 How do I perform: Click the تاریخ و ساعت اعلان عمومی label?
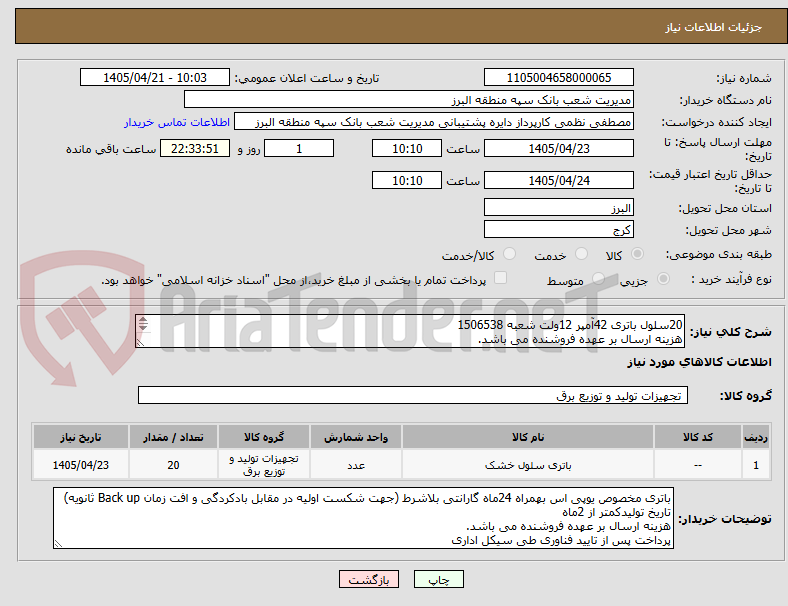[307, 78]
